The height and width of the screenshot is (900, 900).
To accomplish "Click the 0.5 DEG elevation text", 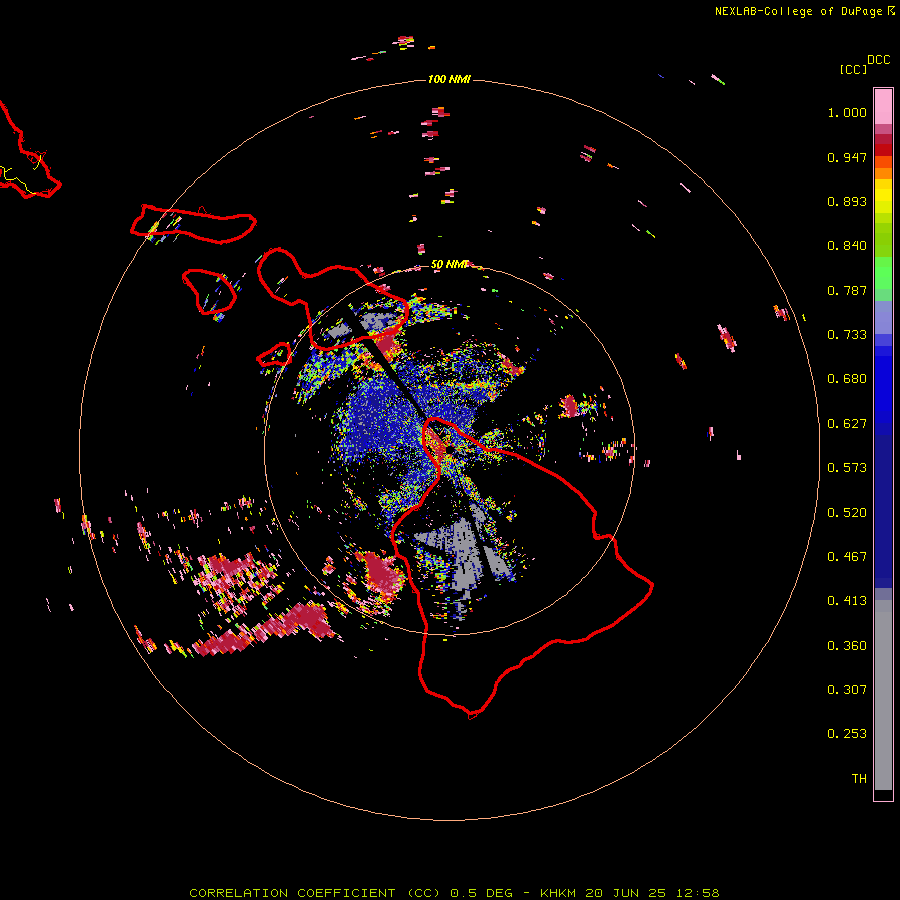I will 484,893.
